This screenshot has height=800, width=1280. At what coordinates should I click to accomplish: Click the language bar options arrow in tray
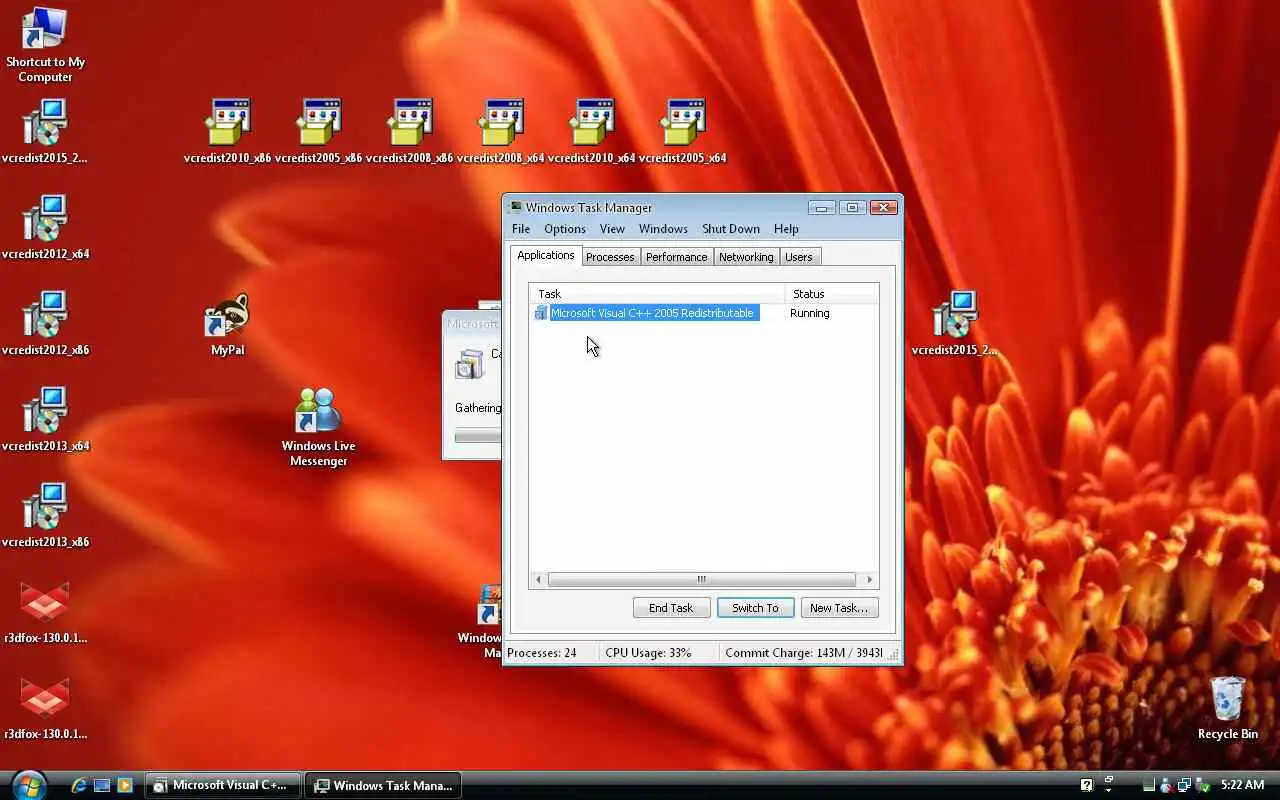click(1108, 791)
